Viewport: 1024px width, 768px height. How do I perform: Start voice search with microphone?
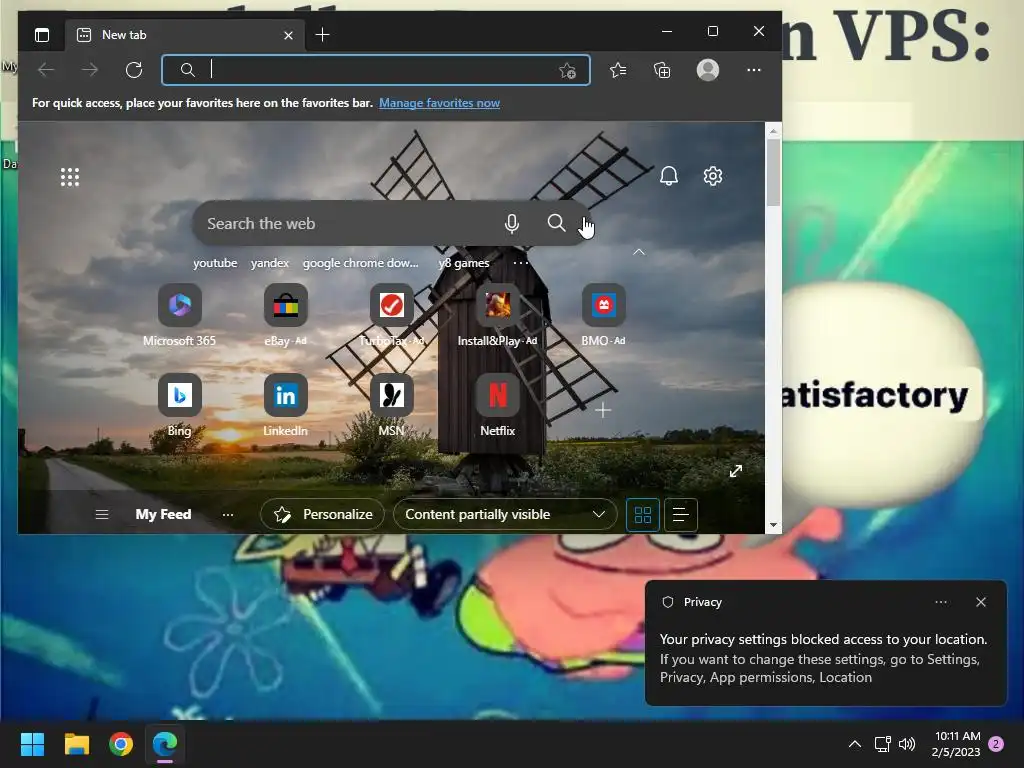point(512,224)
